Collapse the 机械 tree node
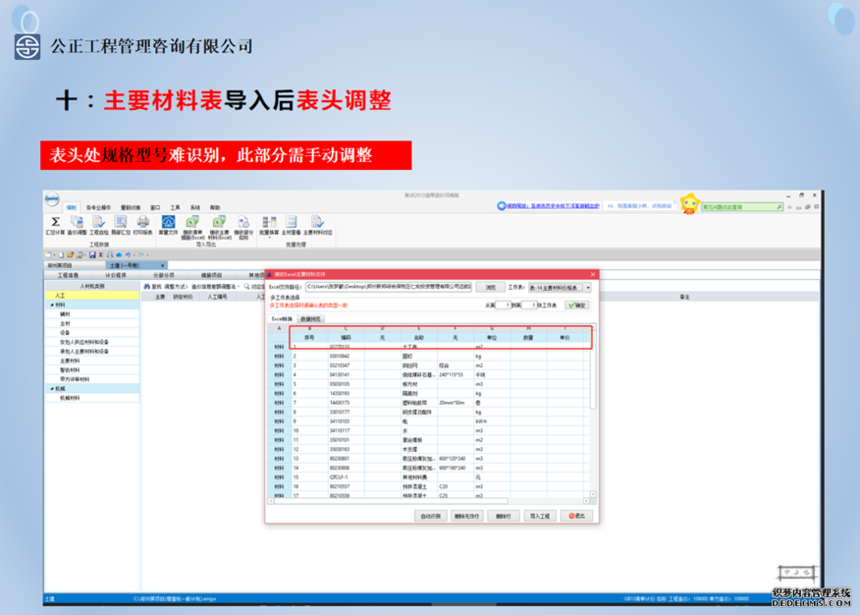 pyautogui.click(x=51, y=388)
